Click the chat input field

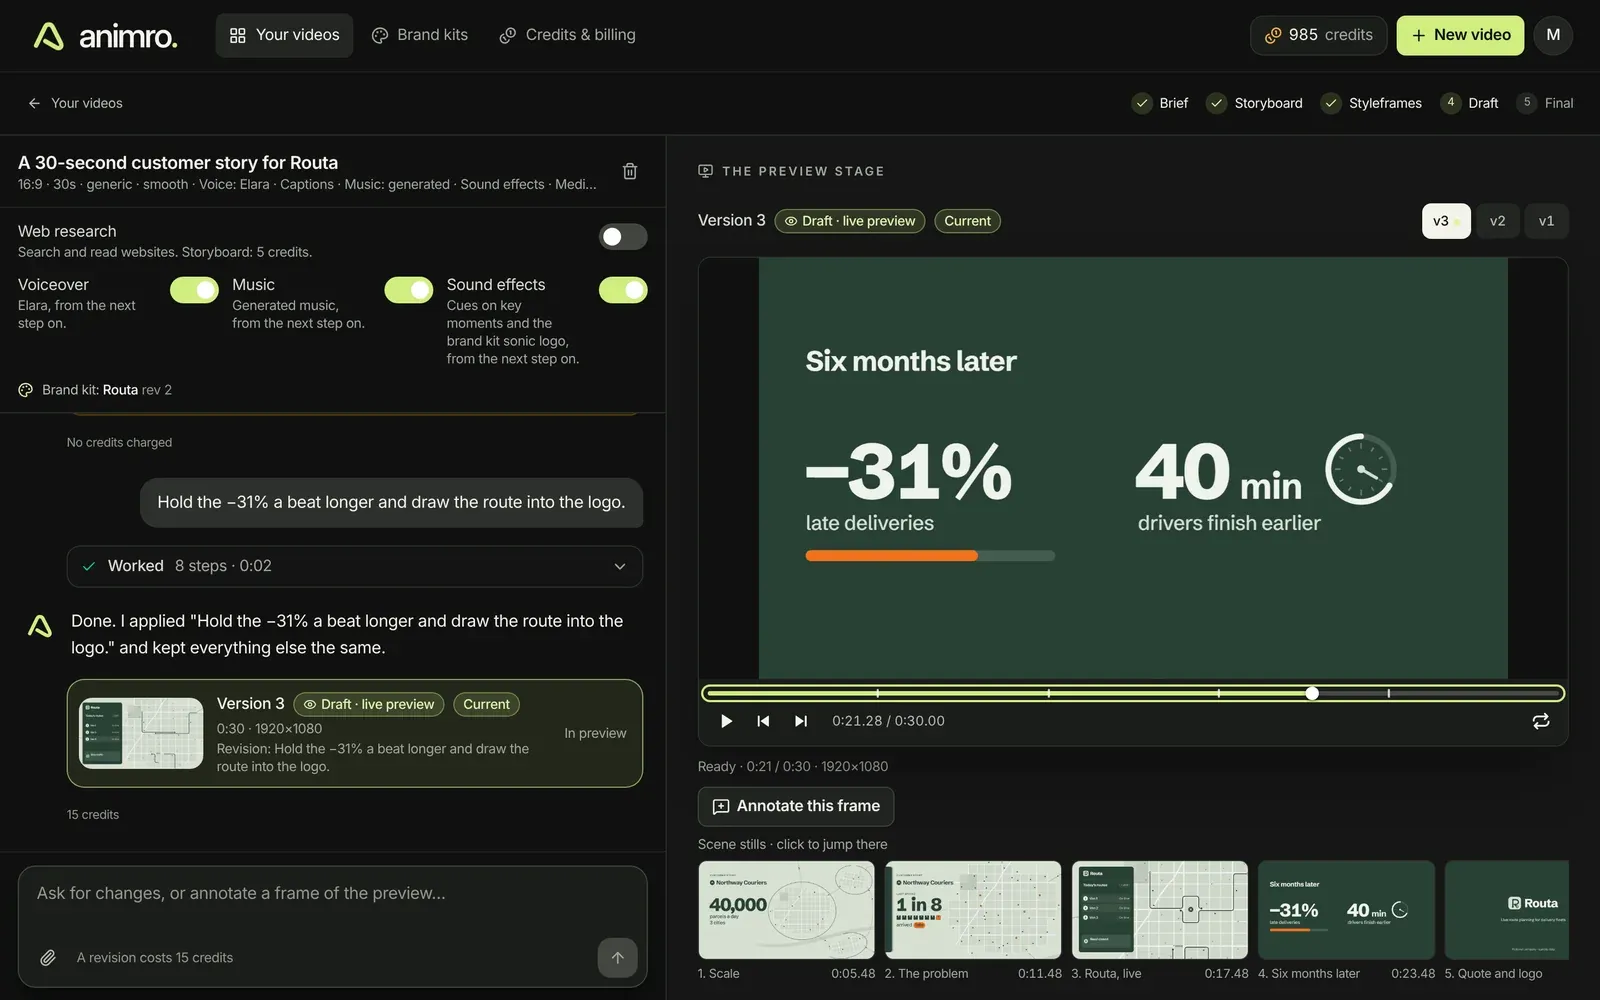[x=333, y=894]
